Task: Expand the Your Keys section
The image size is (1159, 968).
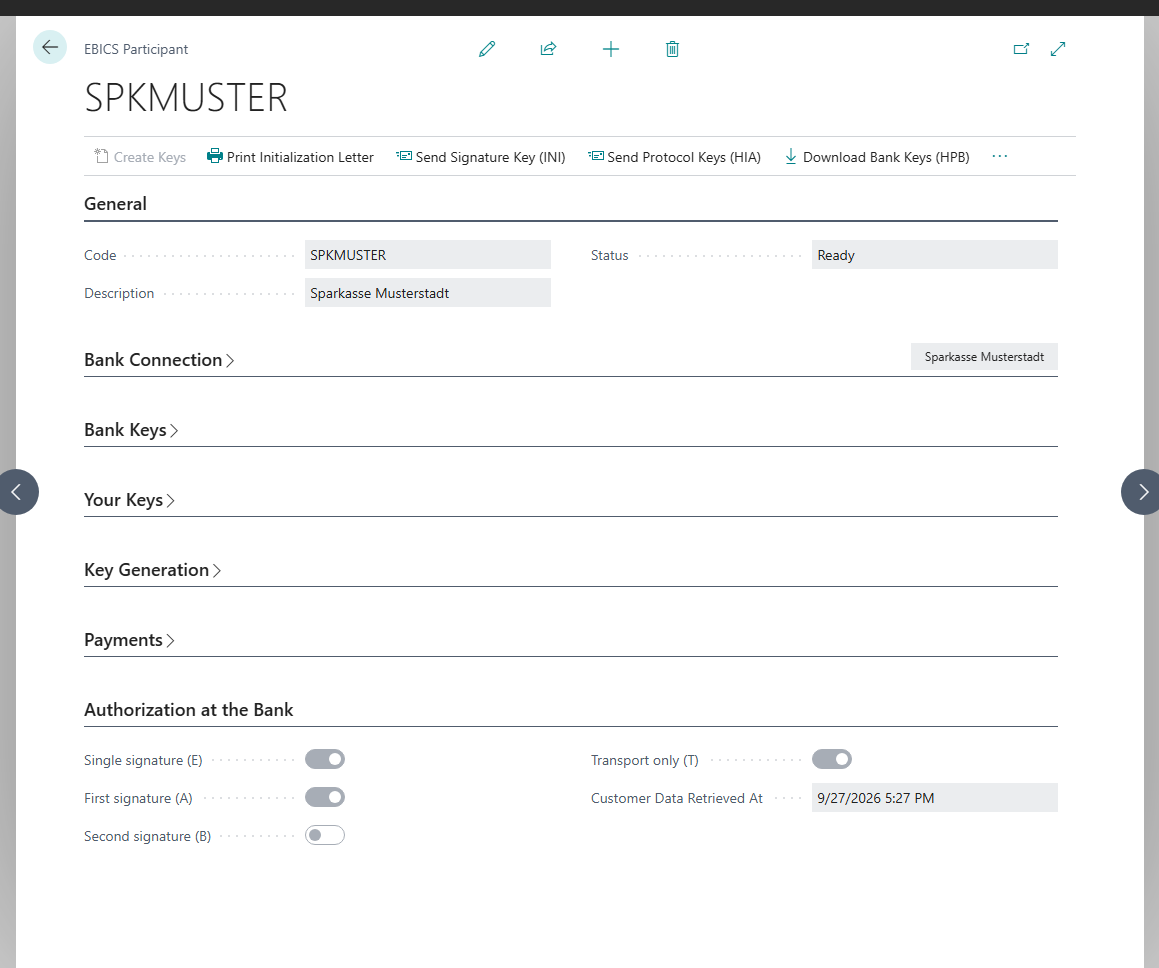Action: click(x=129, y=500)
